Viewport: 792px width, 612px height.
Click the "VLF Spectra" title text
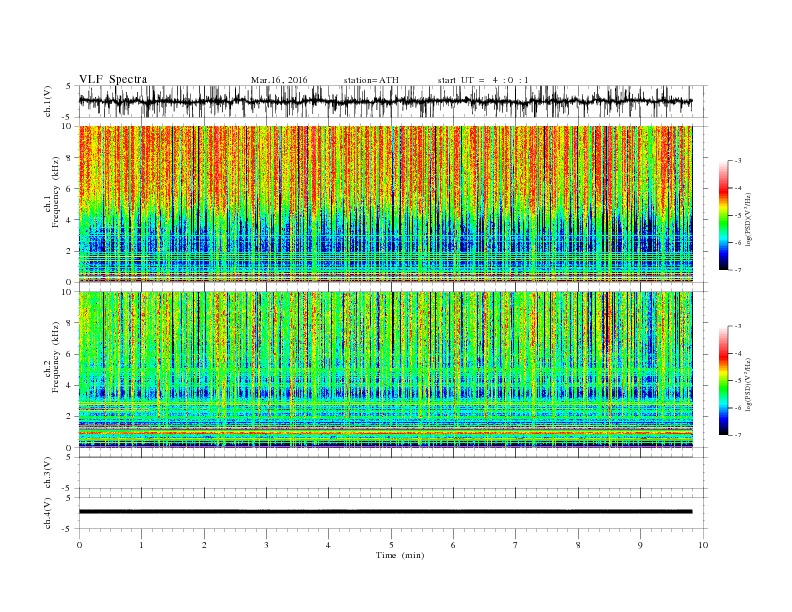[113, 79]
